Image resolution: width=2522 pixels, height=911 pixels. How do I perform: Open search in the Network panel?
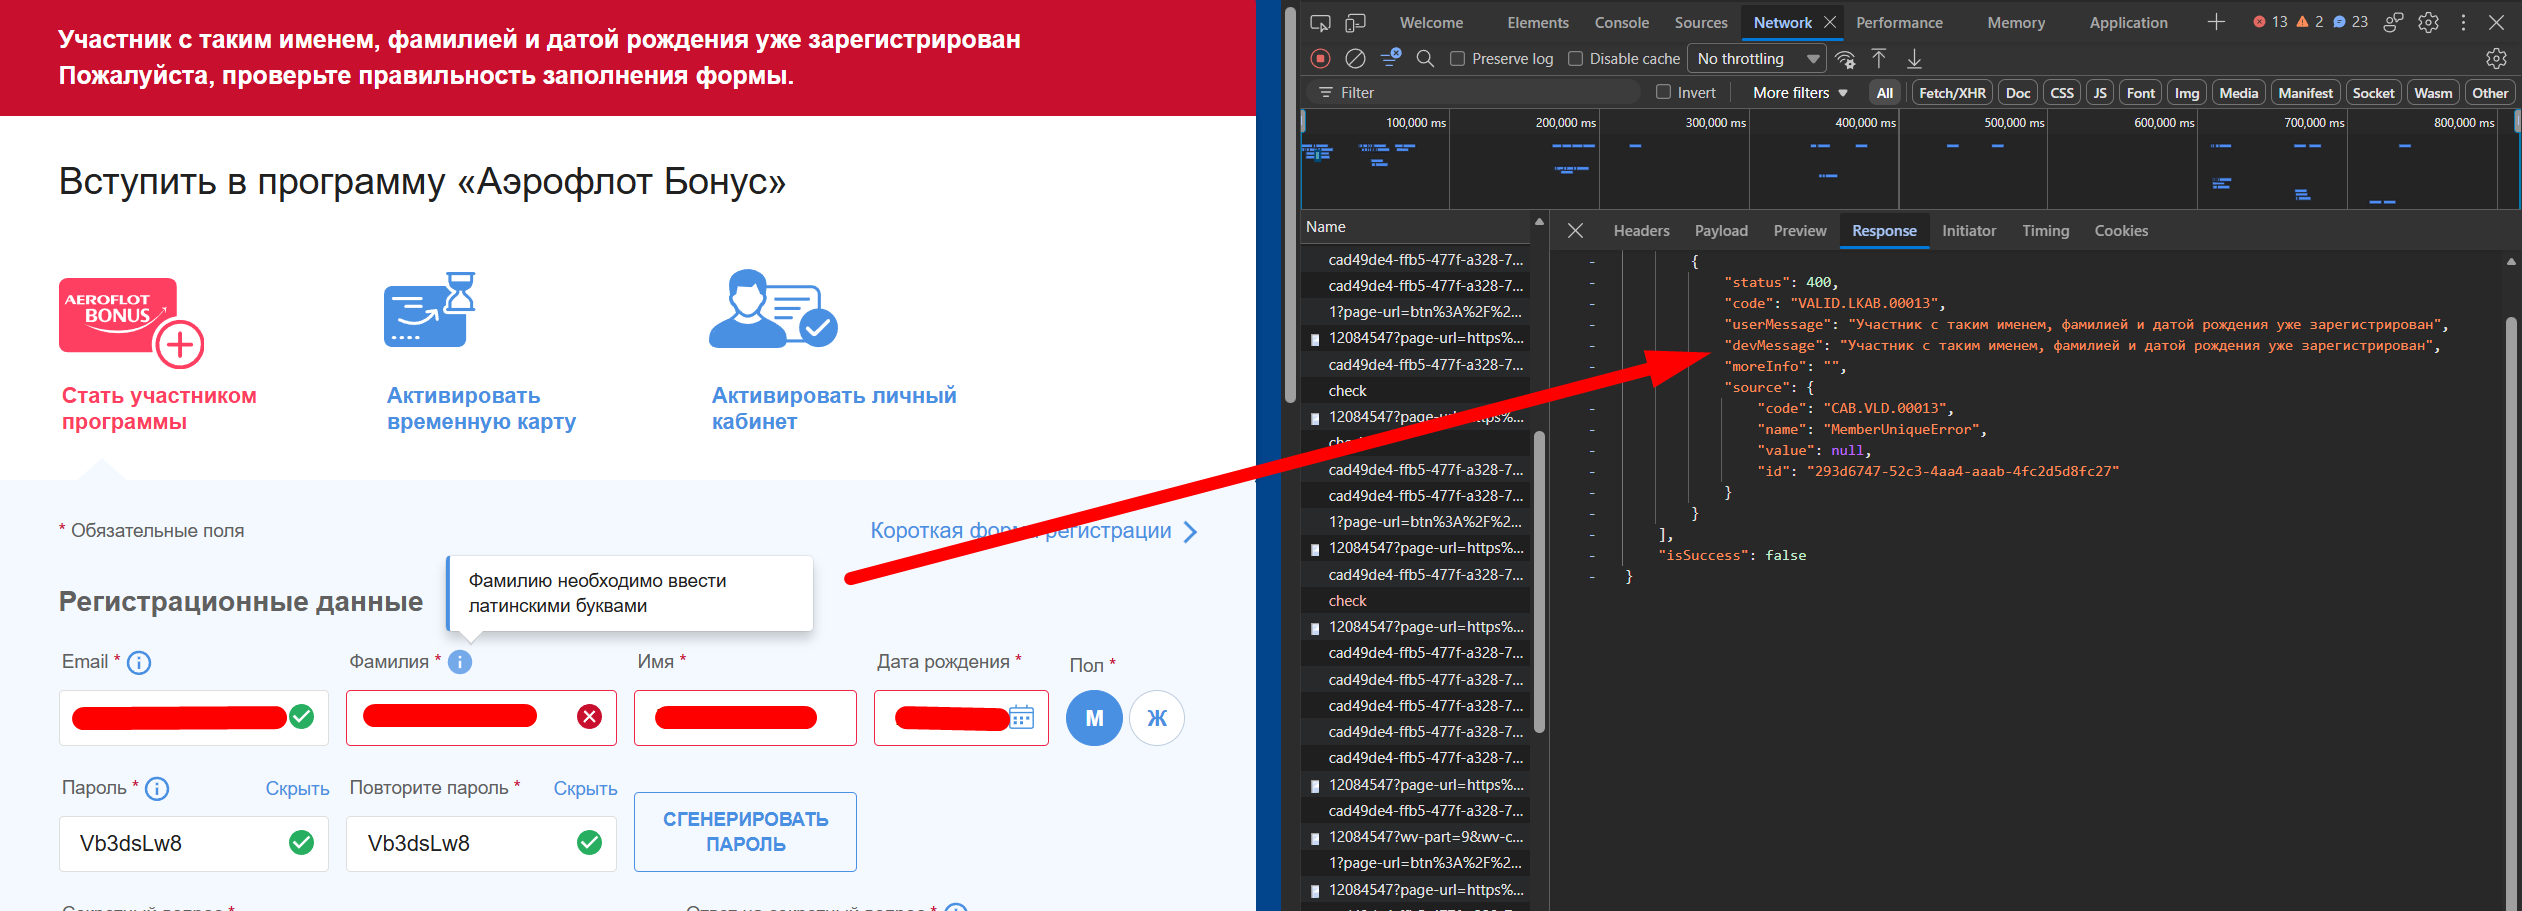(1425, 59)
